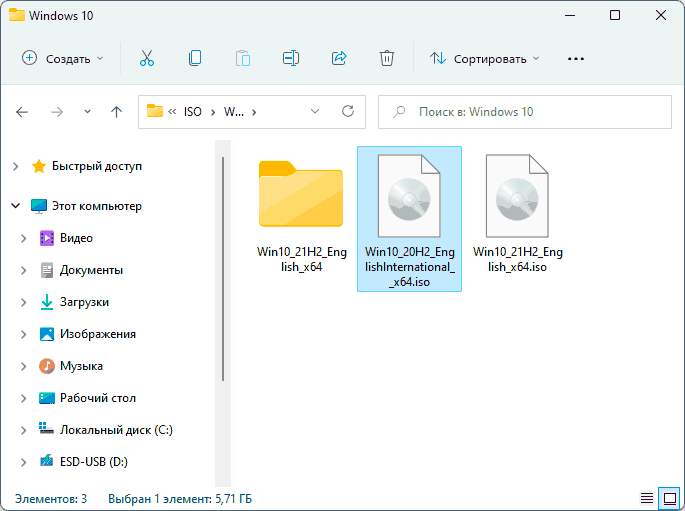685x511 pixels.
Task: Open the three-dots more options menu
Action: (x=576, y=59)
